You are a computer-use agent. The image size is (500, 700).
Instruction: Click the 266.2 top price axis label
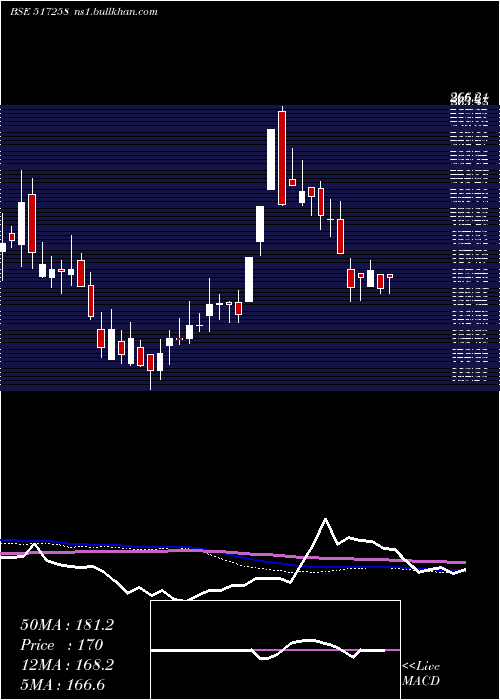[x=469, y=96]
